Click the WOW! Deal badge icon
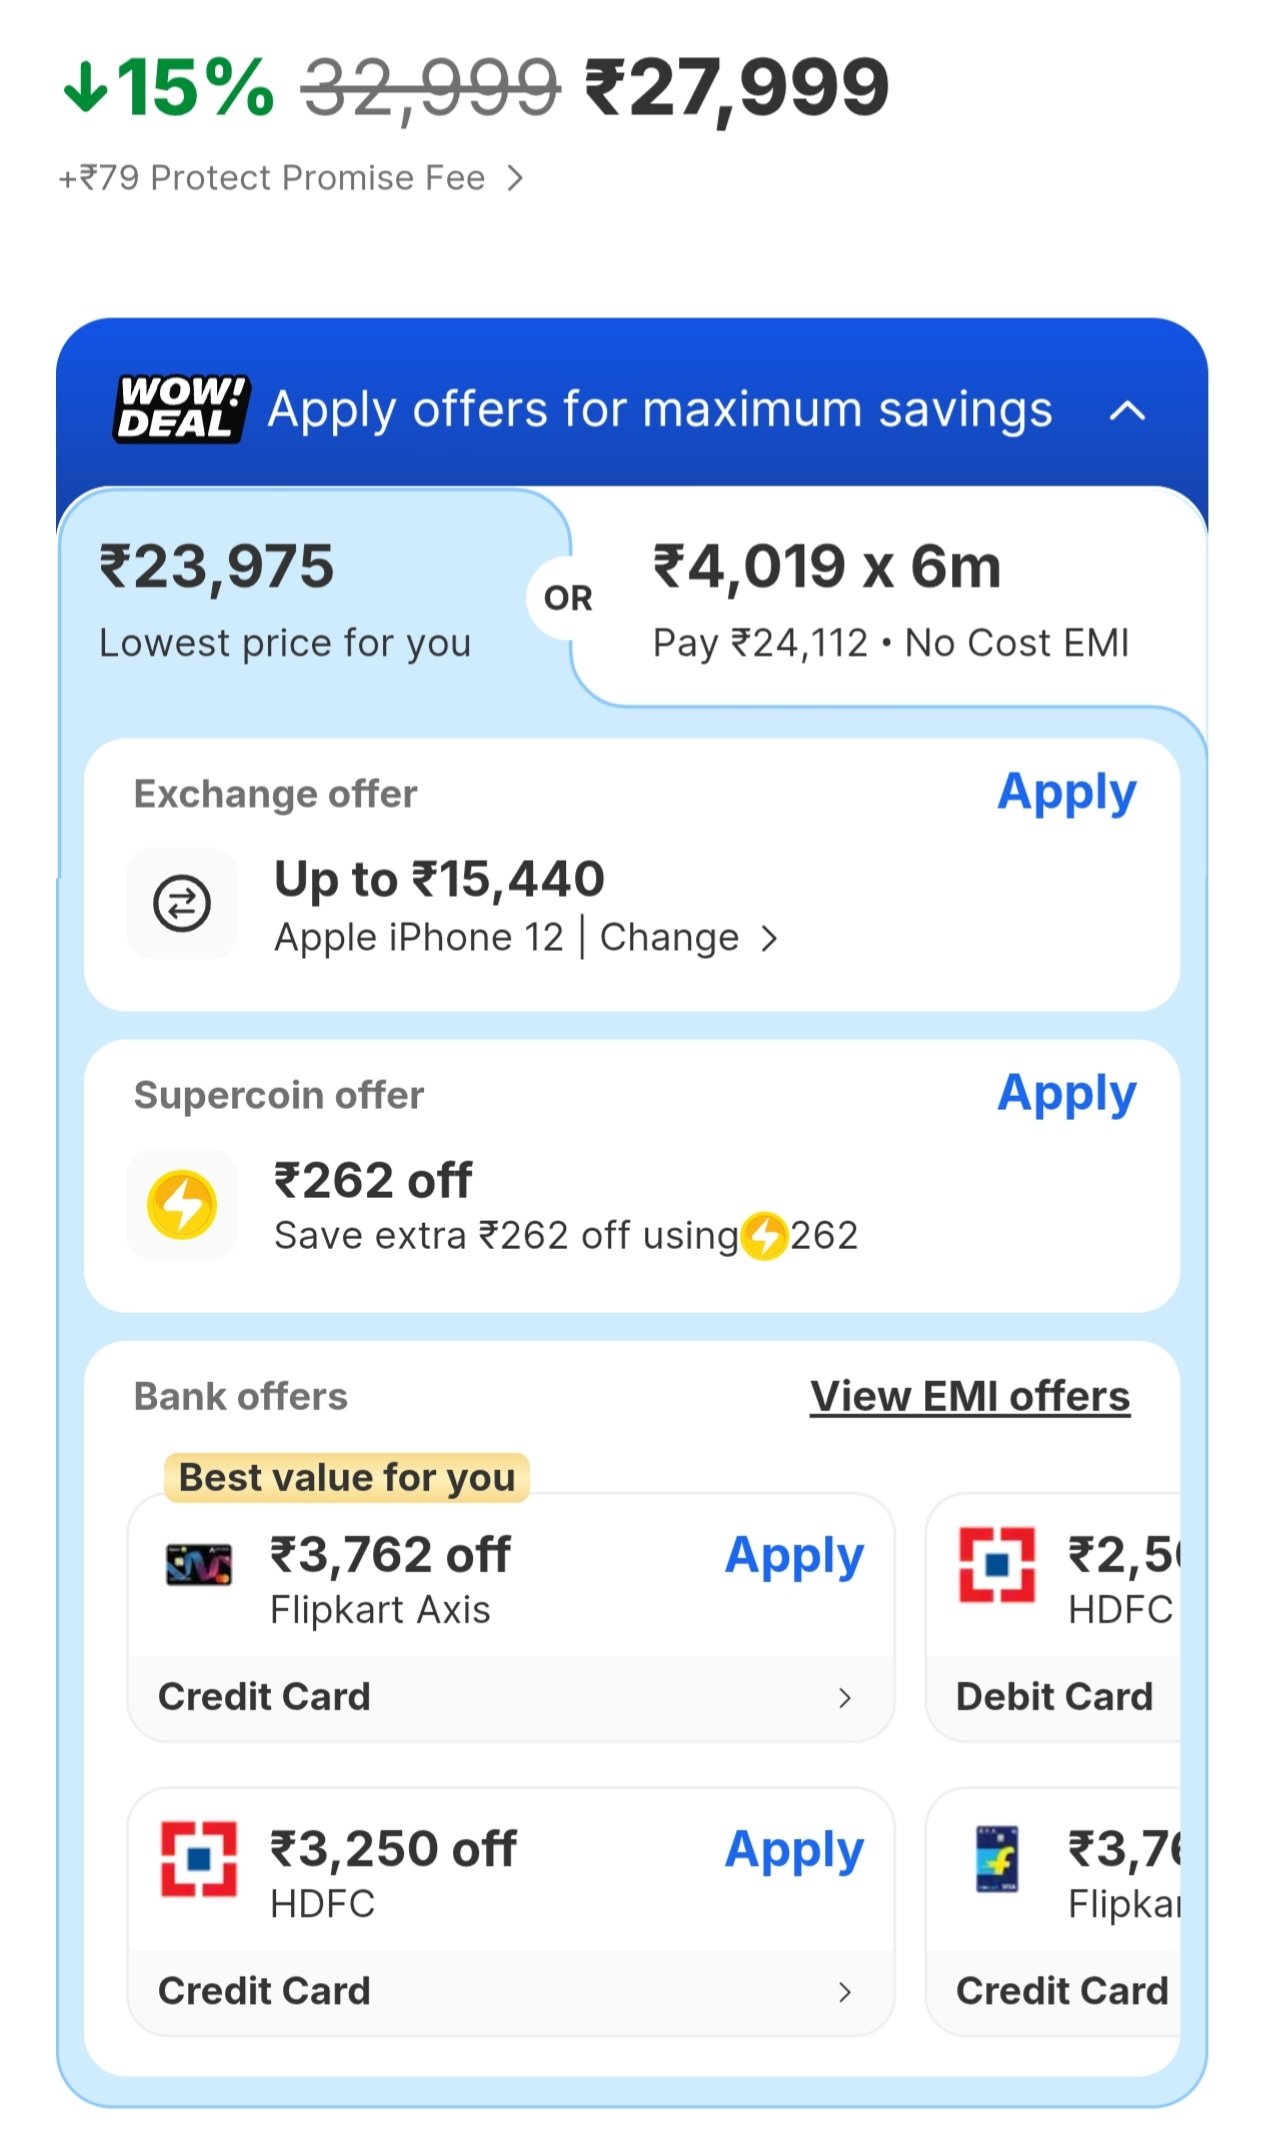This screenshot has width=1263, height=2152. tap(180, 408)
